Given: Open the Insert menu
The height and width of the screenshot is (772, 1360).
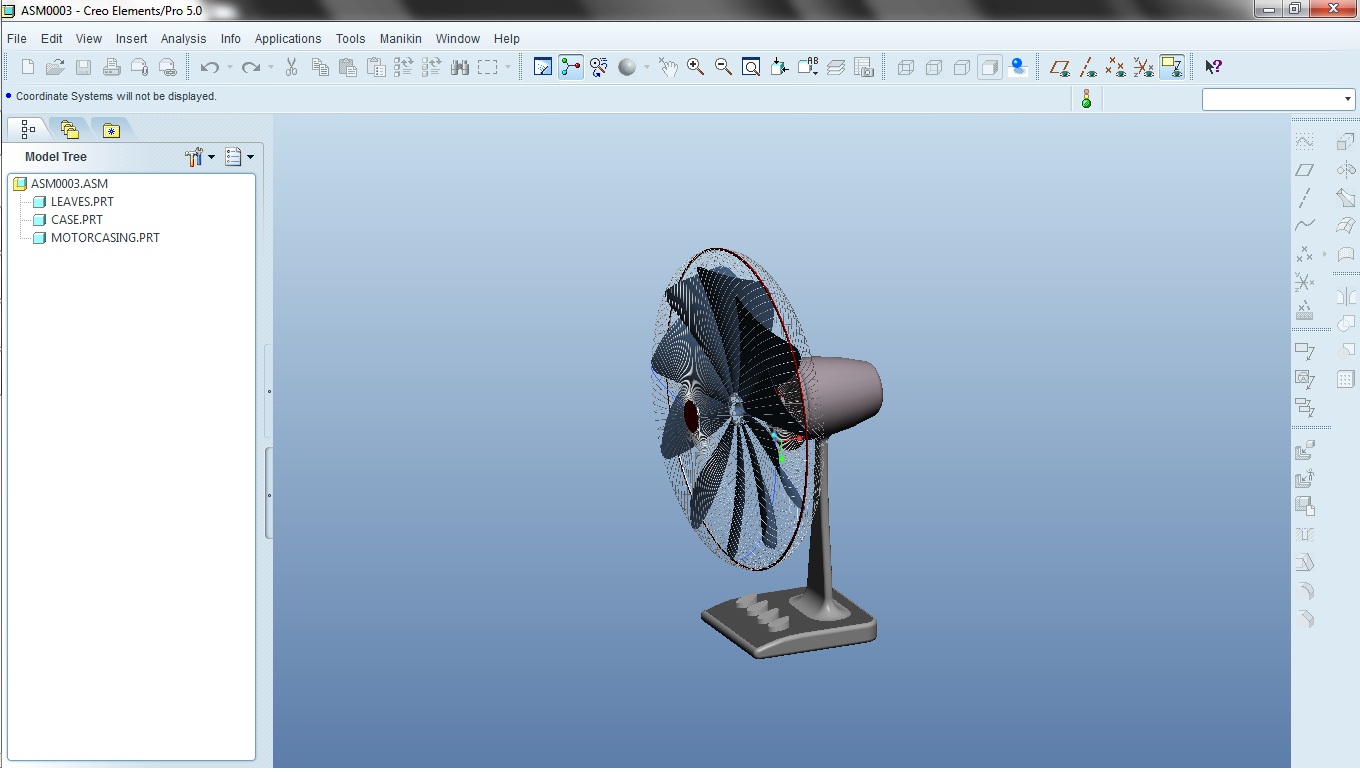Looking at the screenshot, I should [131, 39].
